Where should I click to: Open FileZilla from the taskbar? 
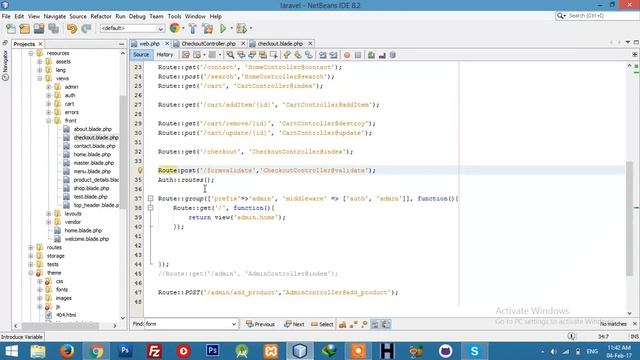pos(154,351)
